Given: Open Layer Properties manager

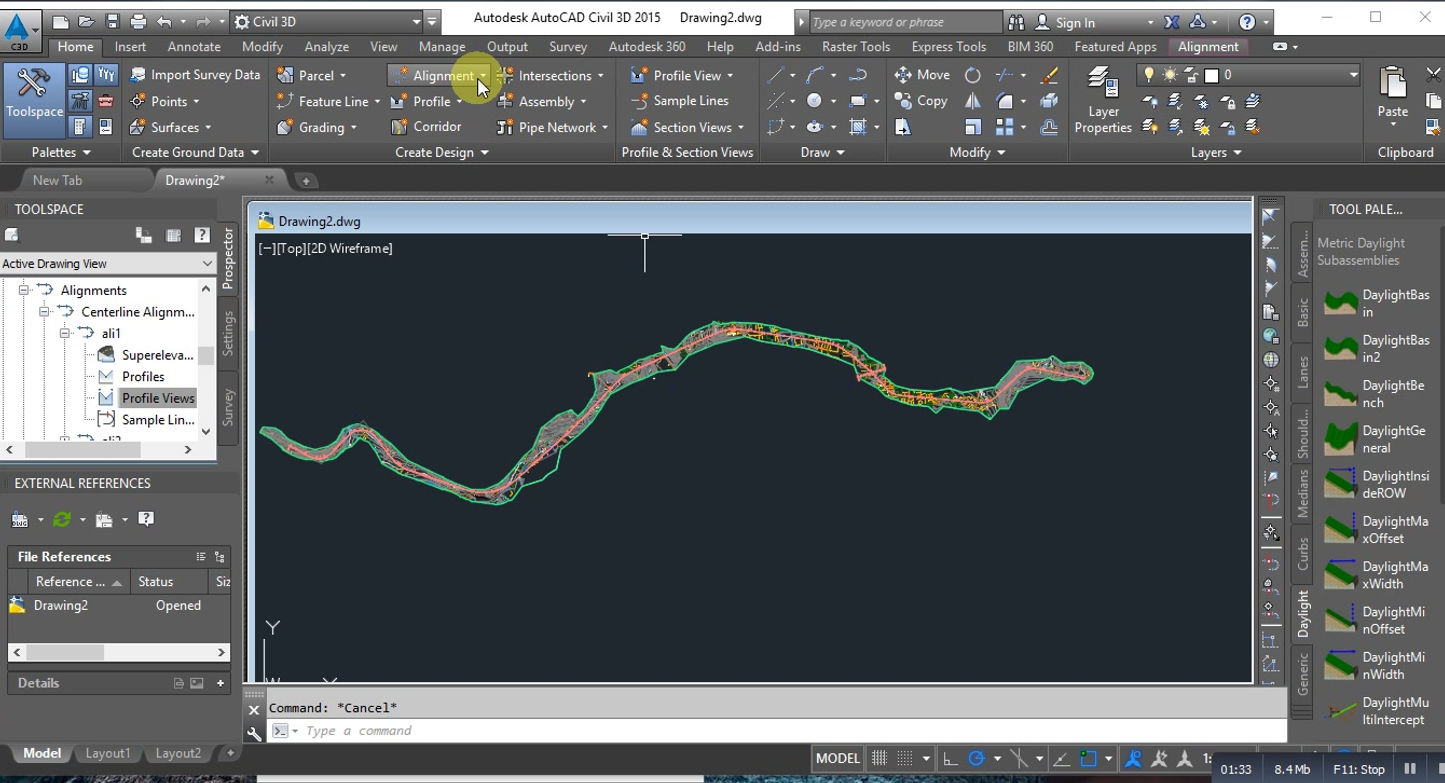Looking at the screenshot, I should point(1103,100).
